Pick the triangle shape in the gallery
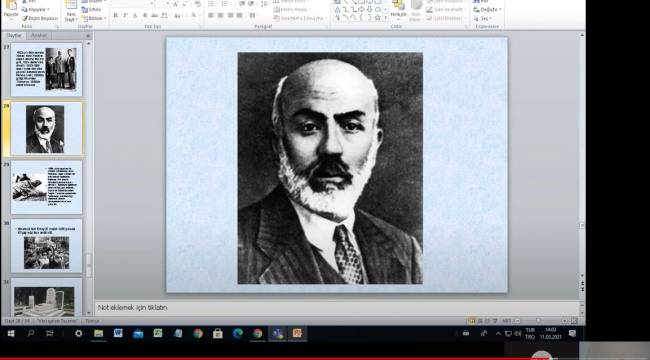Screen dimensions: 650x360 pos(337,10)
